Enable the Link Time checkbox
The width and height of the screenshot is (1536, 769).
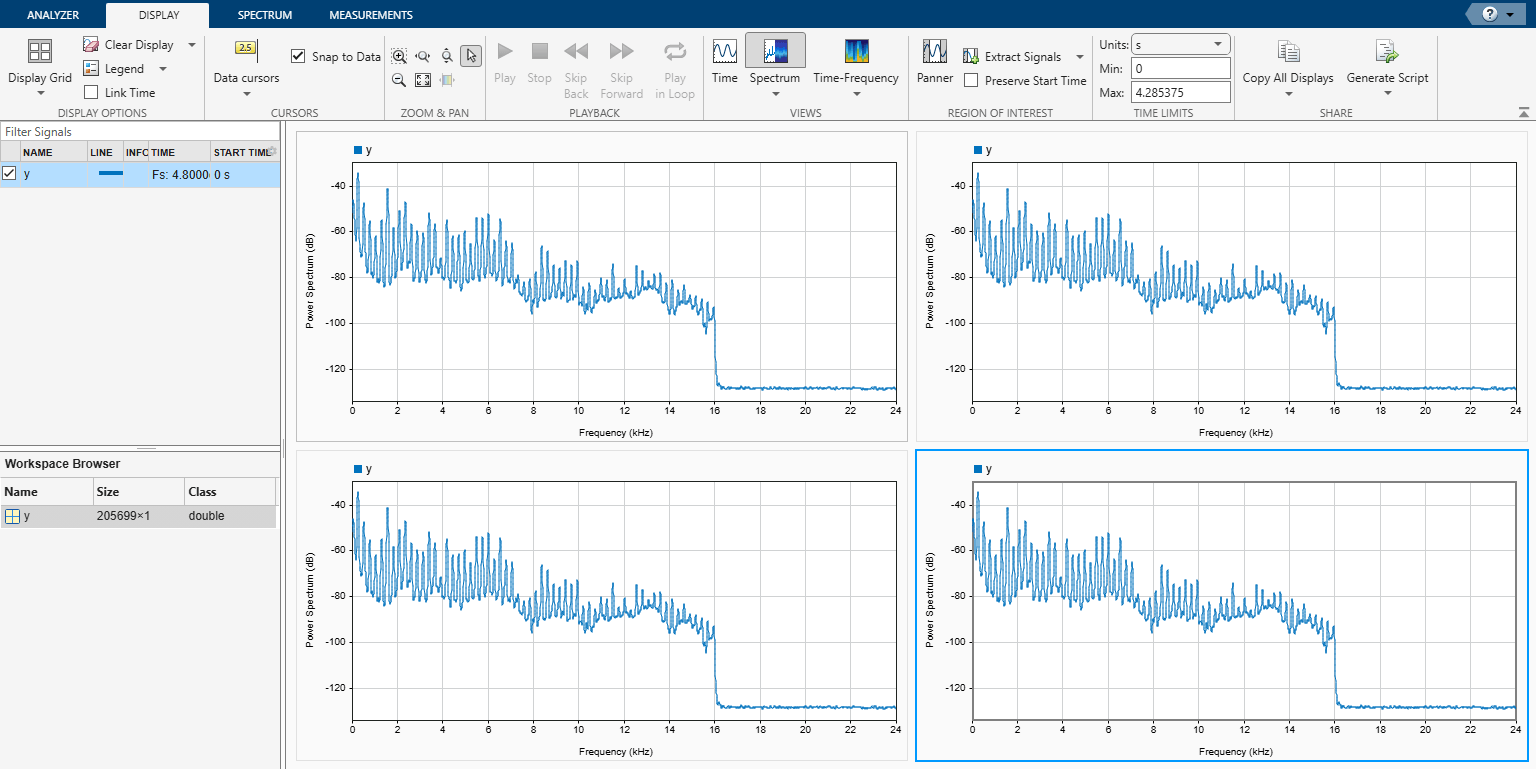coord(91,93)
